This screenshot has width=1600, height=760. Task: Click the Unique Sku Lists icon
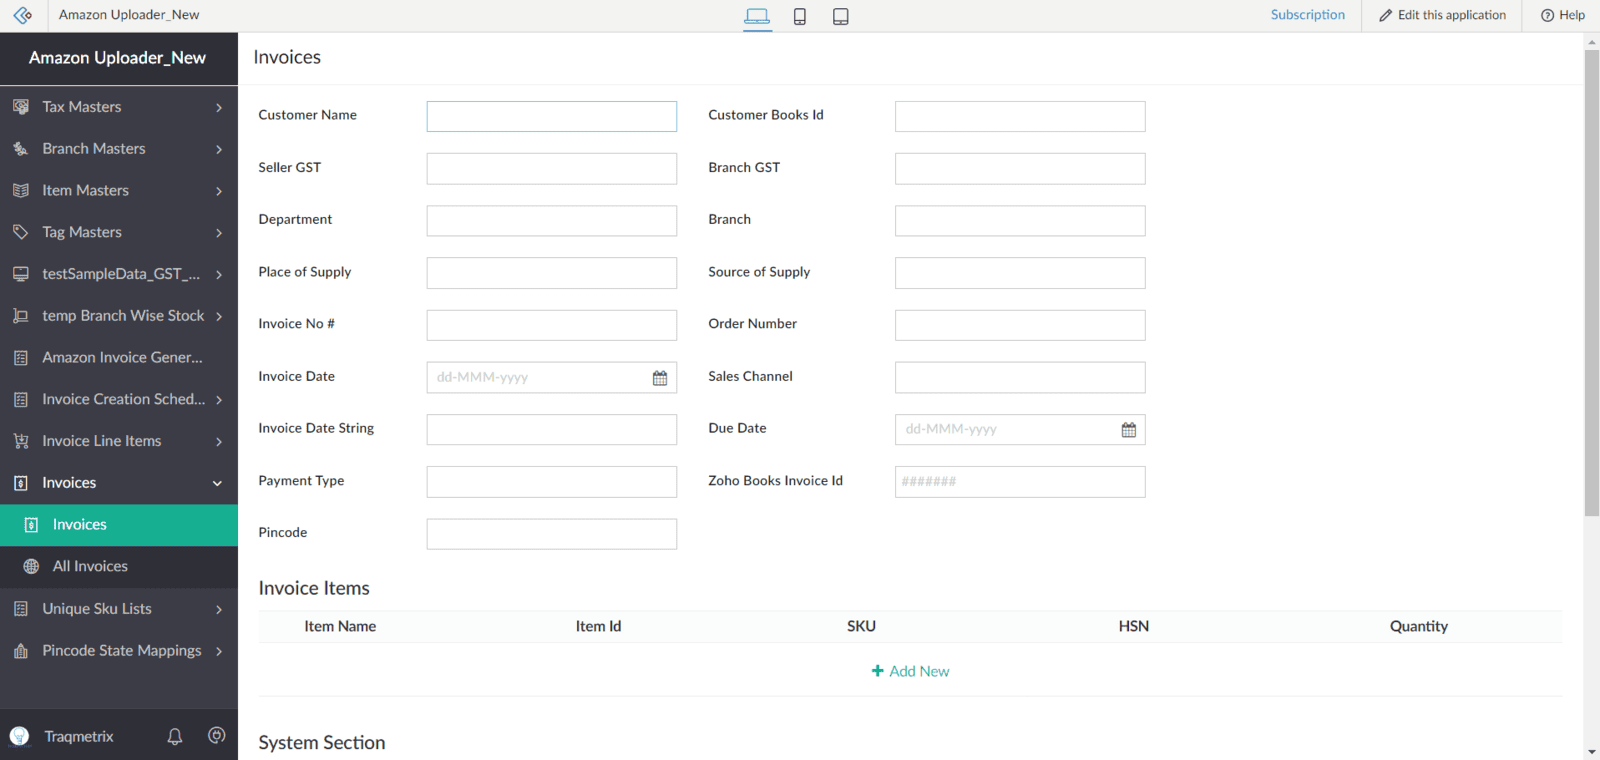[x=20, y=608]
